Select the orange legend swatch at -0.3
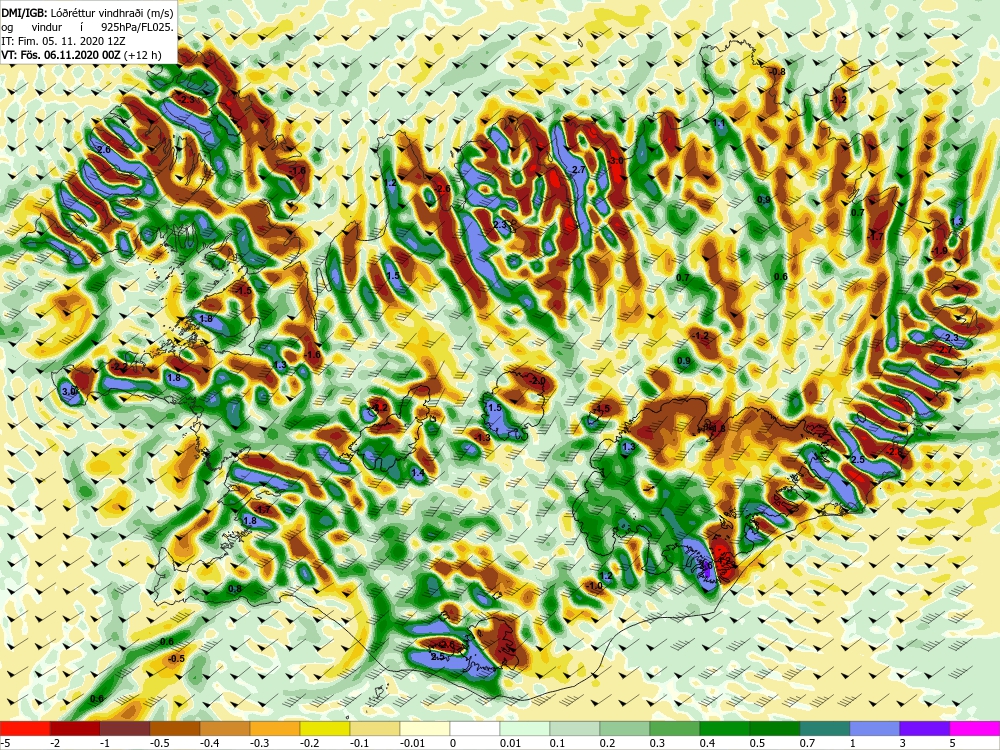 pos(275,728)
